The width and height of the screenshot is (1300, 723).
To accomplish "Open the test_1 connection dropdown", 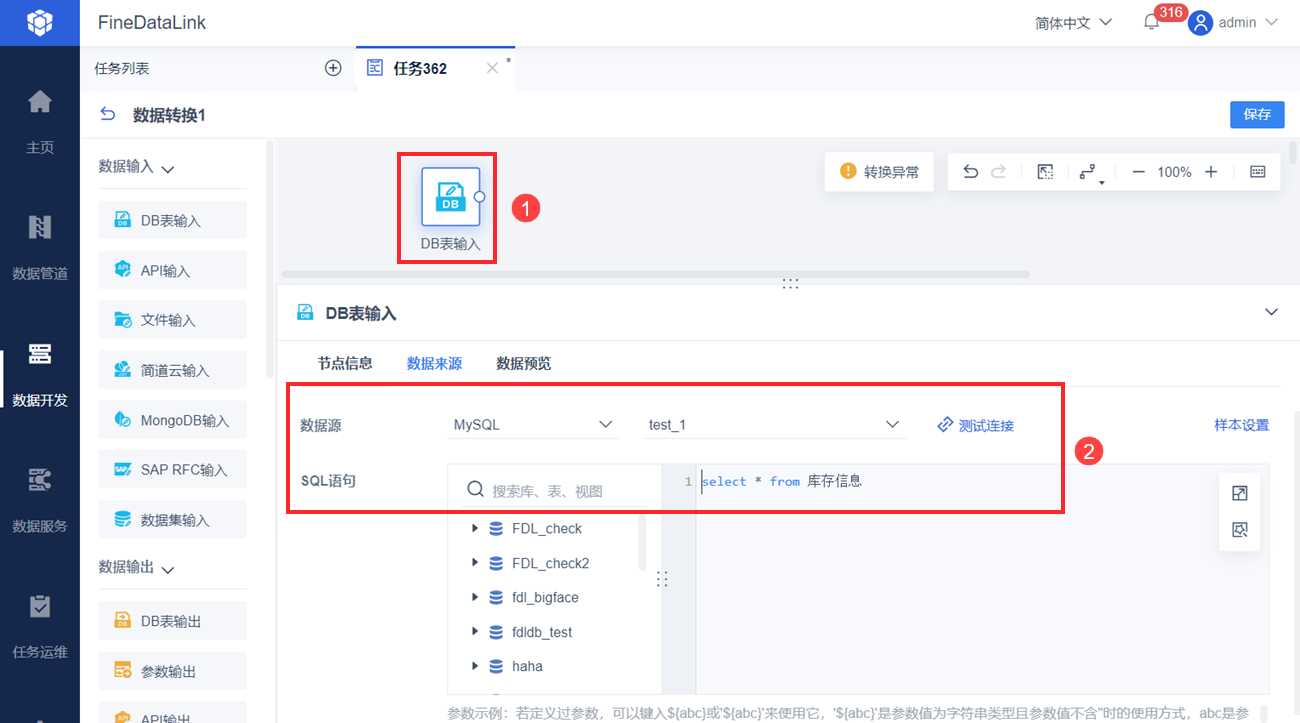I will coord(773,425).
